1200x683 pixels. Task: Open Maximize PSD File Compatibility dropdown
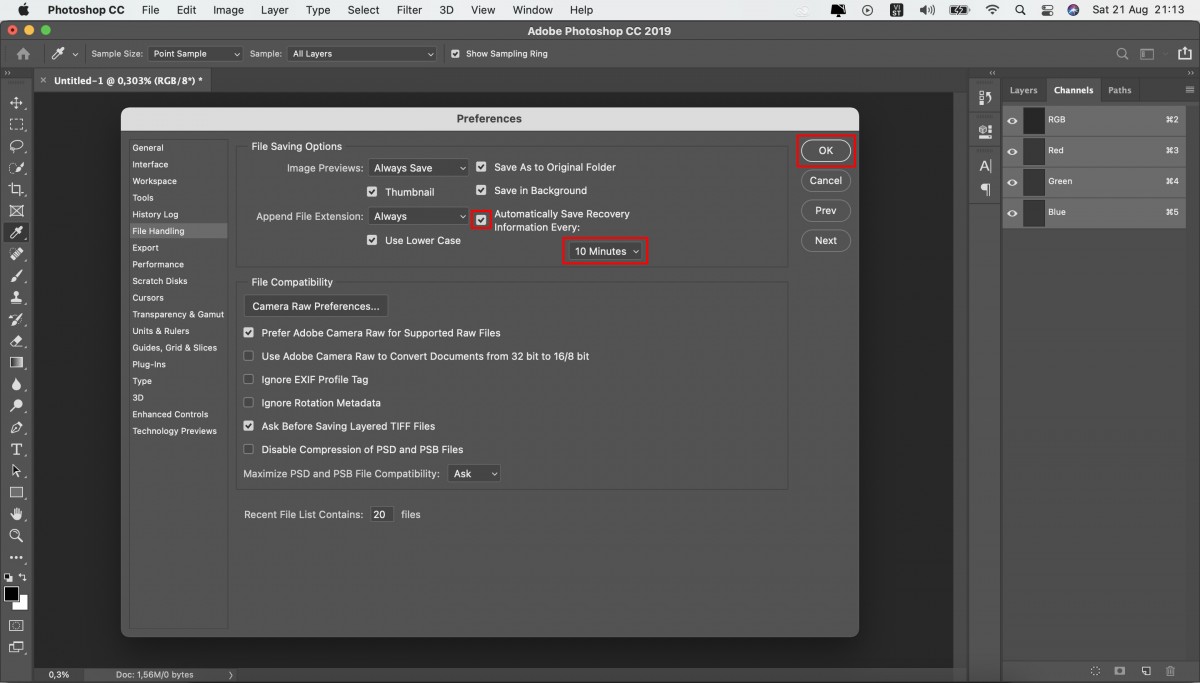(x=473, y=474)
